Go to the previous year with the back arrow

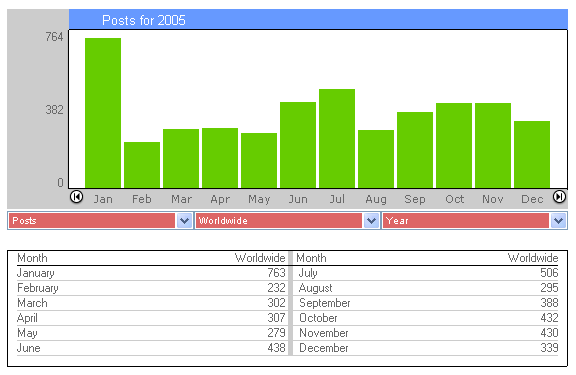pos(76,197)
